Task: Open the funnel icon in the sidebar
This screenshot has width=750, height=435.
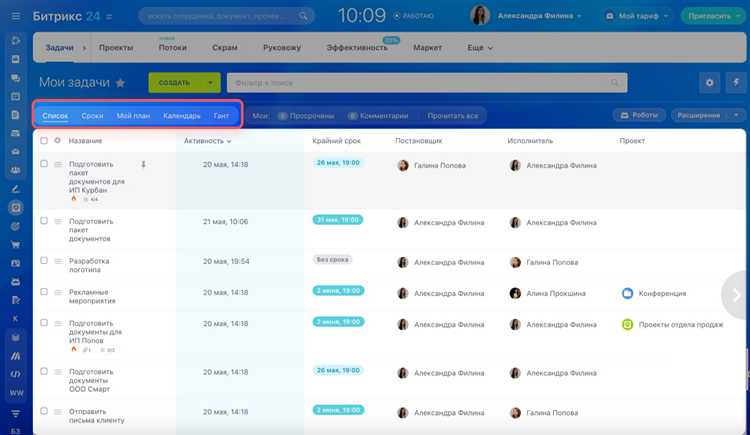Action: [x=16, y=413]
